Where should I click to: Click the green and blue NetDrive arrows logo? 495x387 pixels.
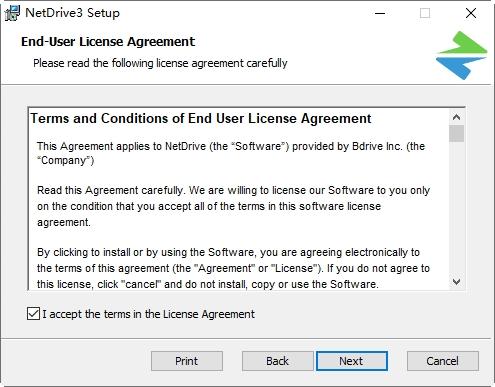tap(461, 55)
